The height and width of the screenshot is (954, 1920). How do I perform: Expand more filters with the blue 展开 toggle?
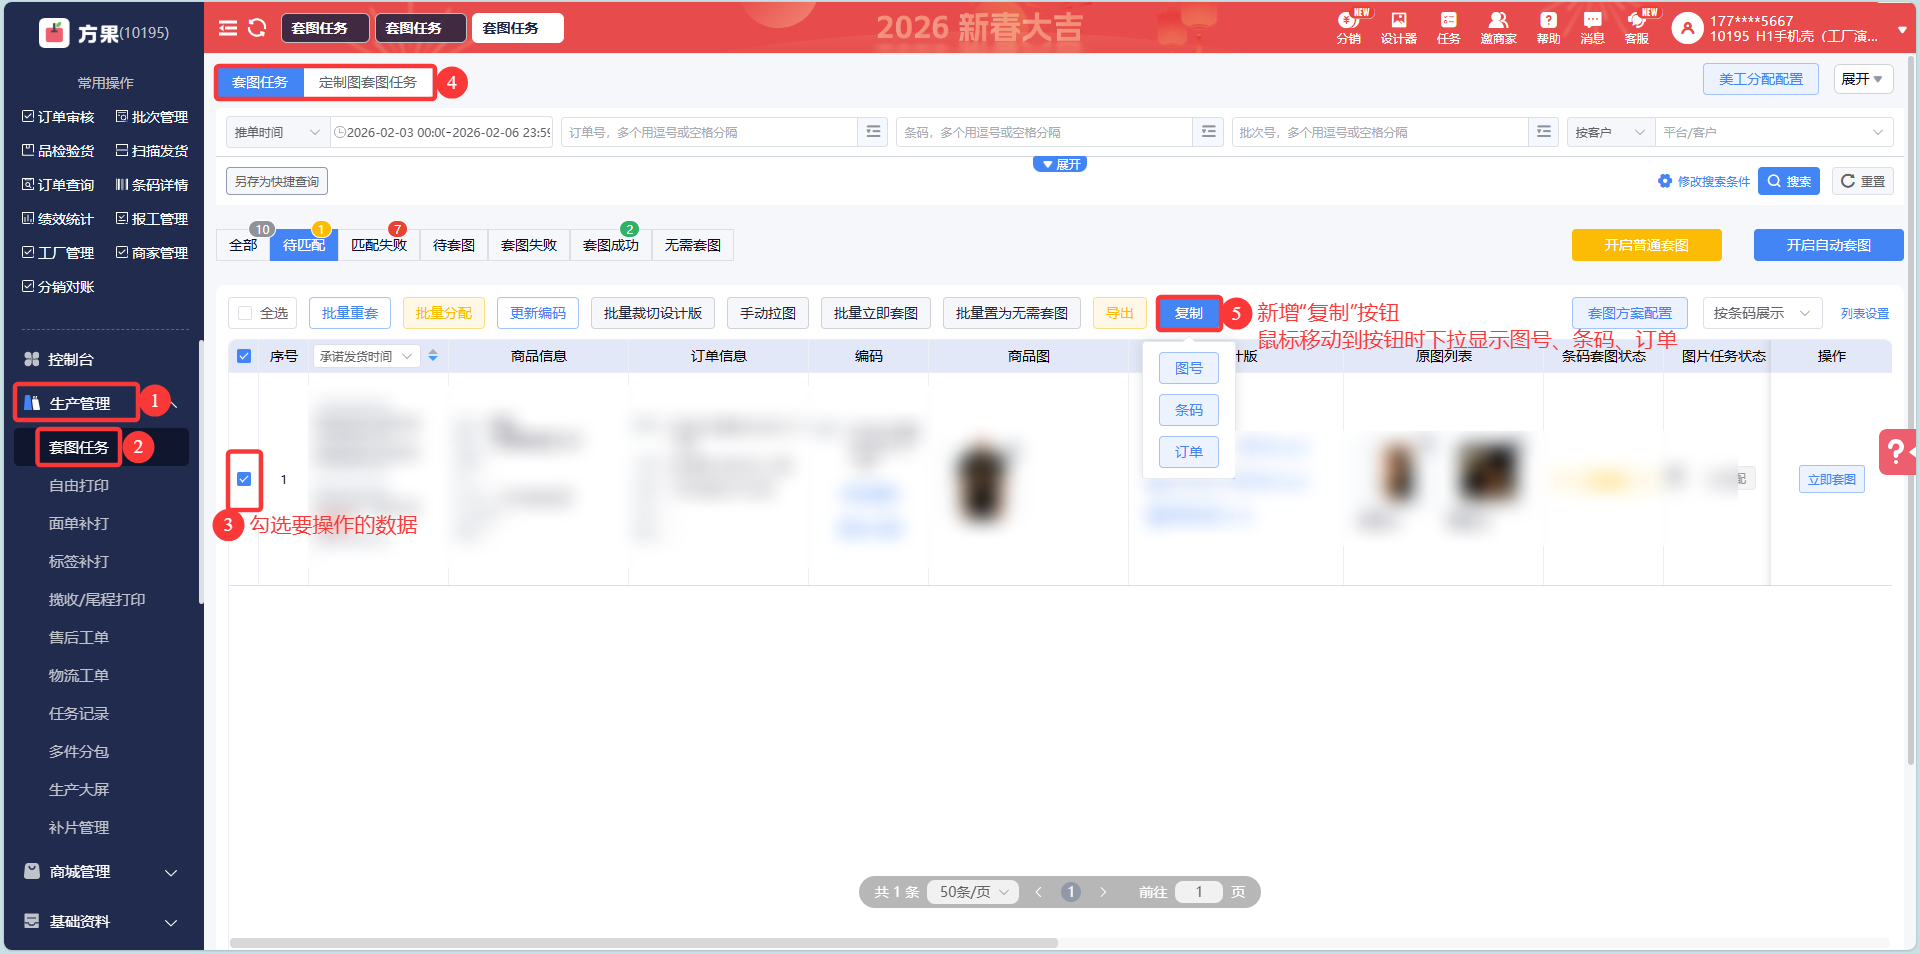click(1060, 164)
